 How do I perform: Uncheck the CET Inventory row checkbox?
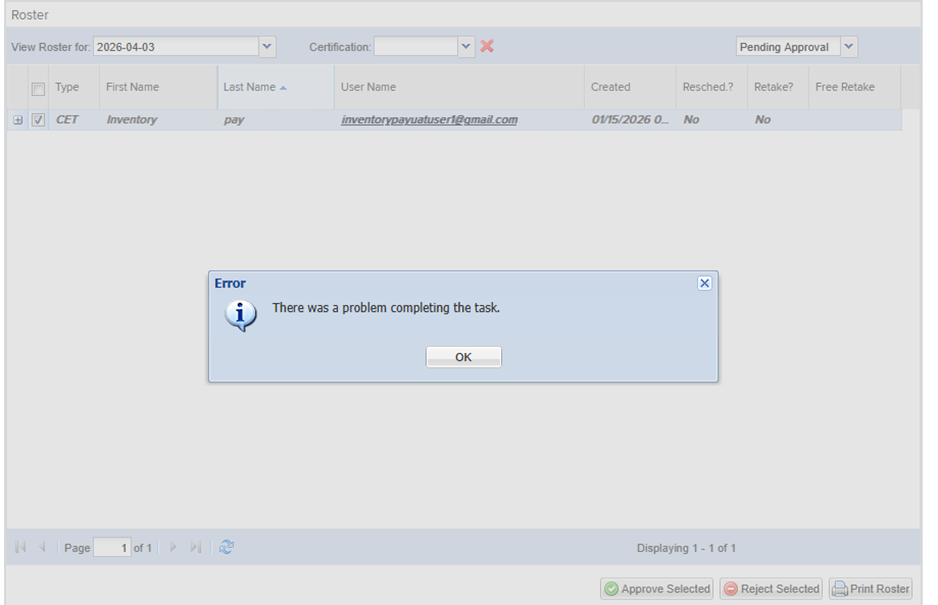[x=38, y=120]
